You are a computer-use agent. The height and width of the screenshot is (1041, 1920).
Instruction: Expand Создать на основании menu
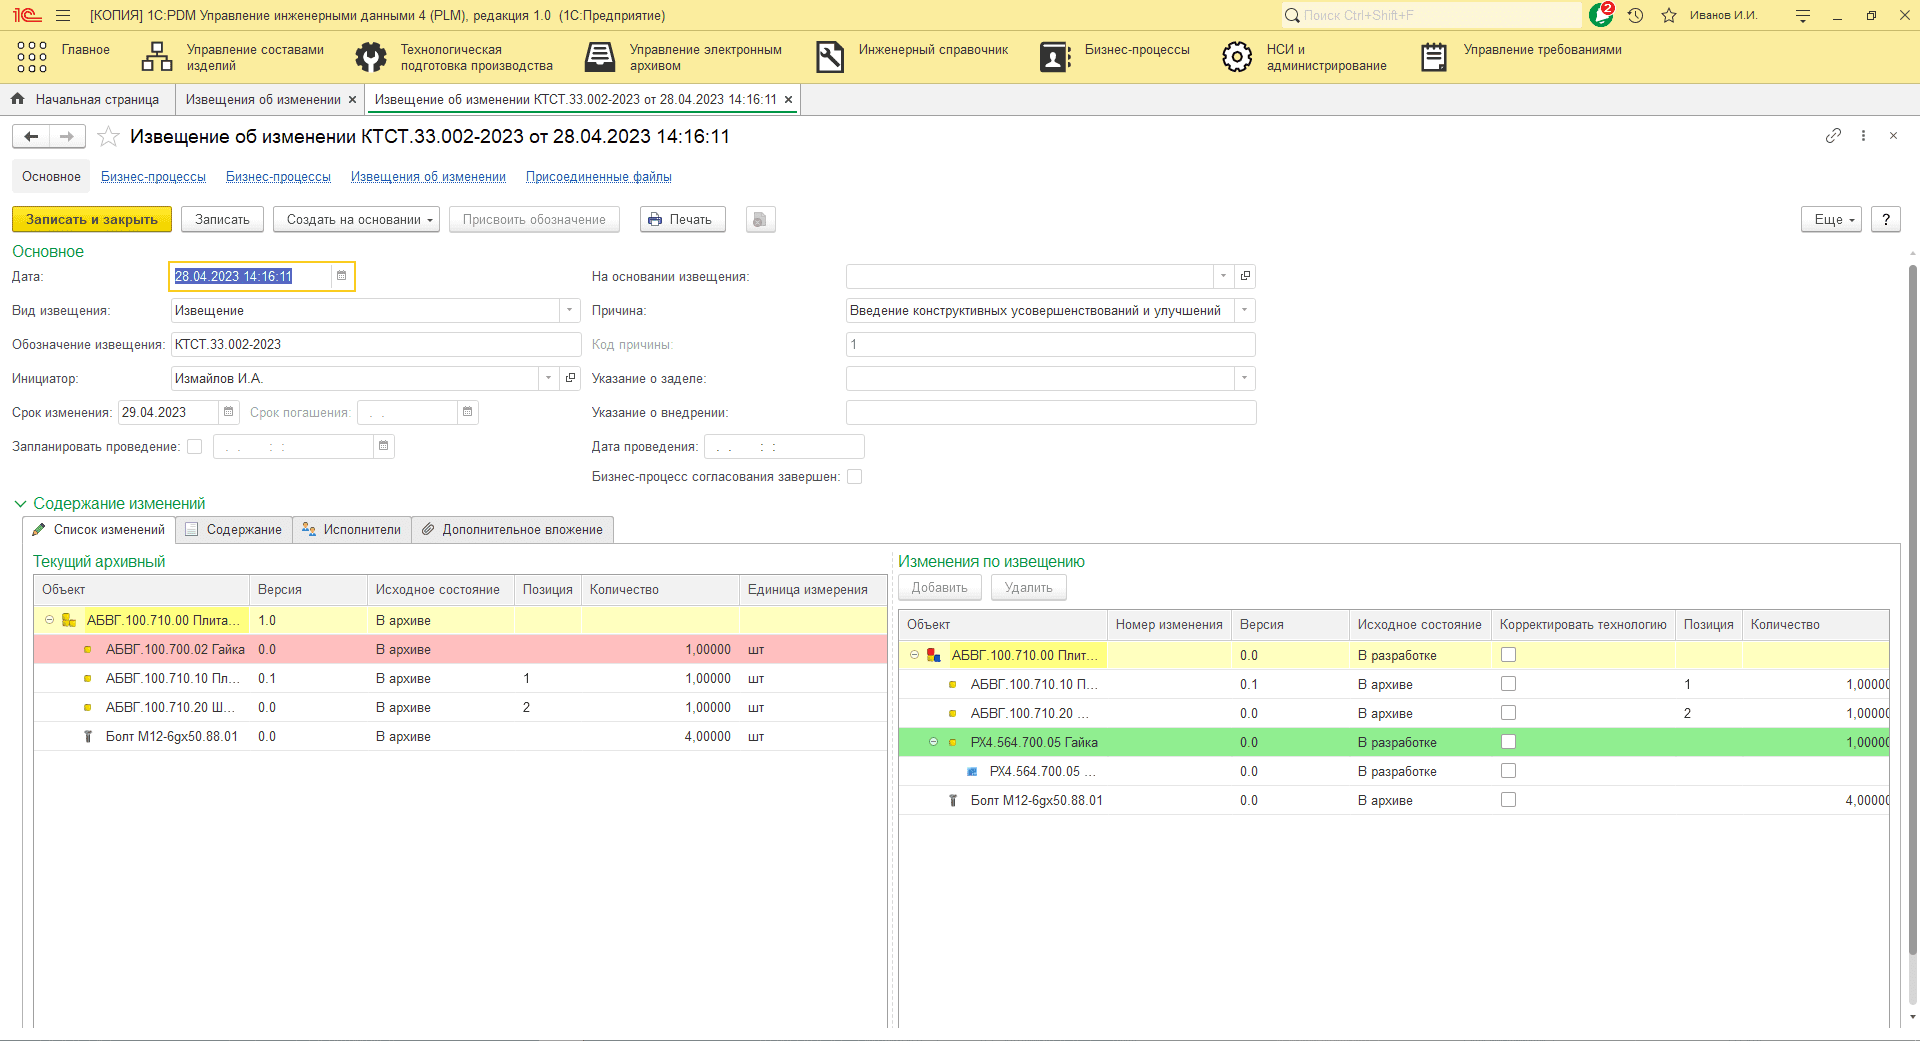[x=356, y=220]
